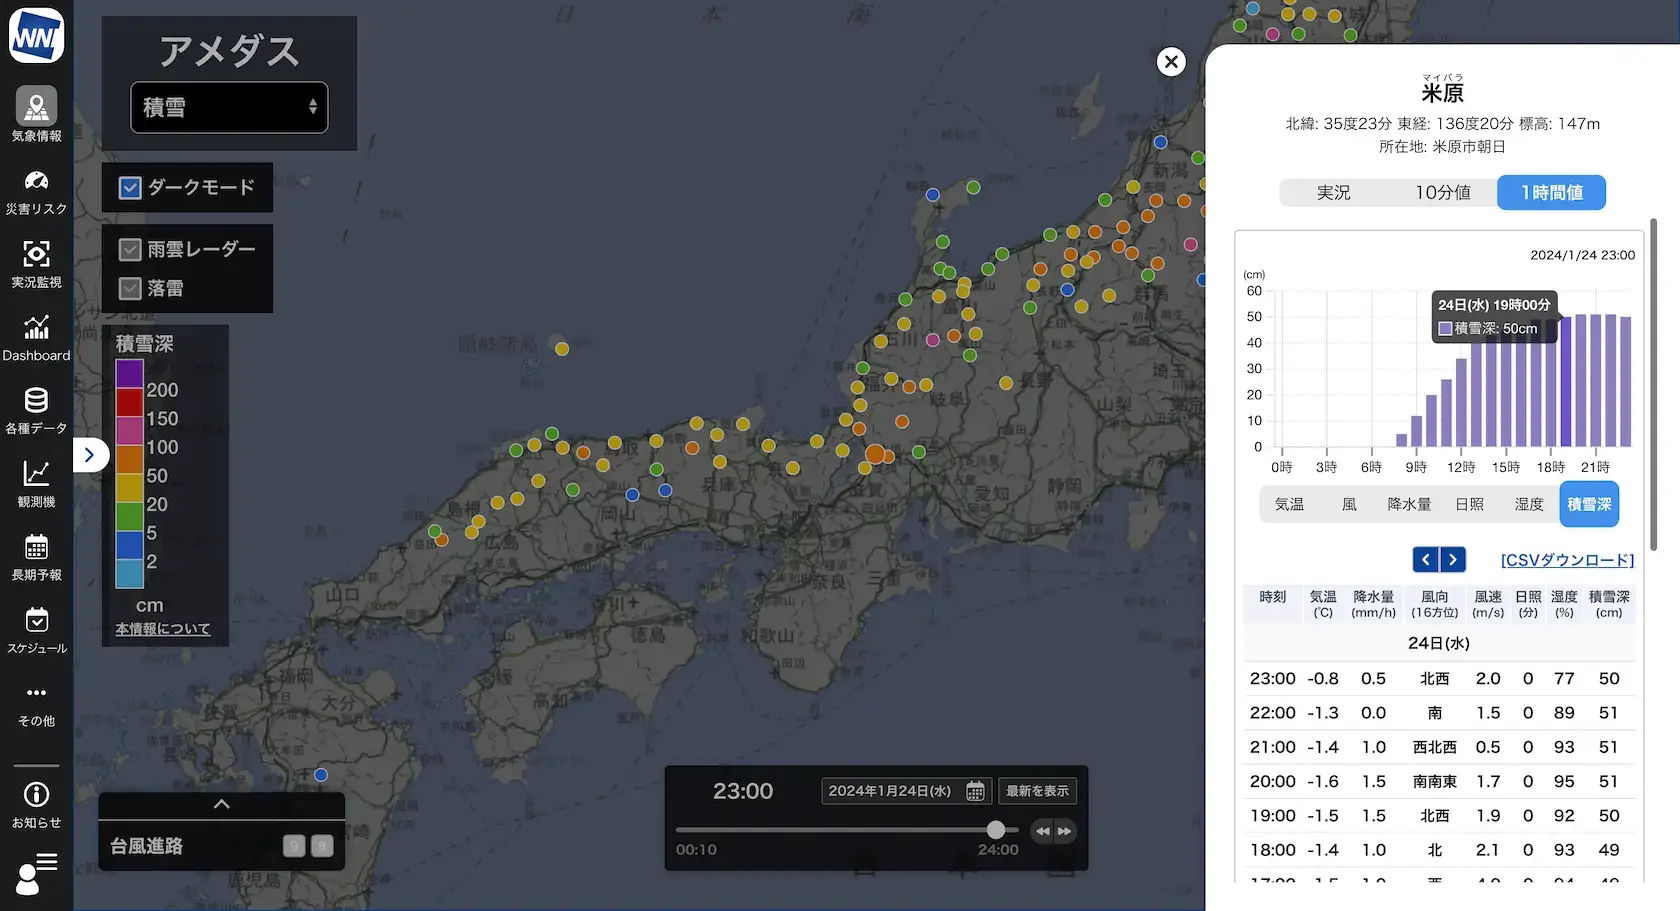This screenshot has height=911, width=1680.
Task: Switch to the 10分値 tab
Action: point(1442,192)
